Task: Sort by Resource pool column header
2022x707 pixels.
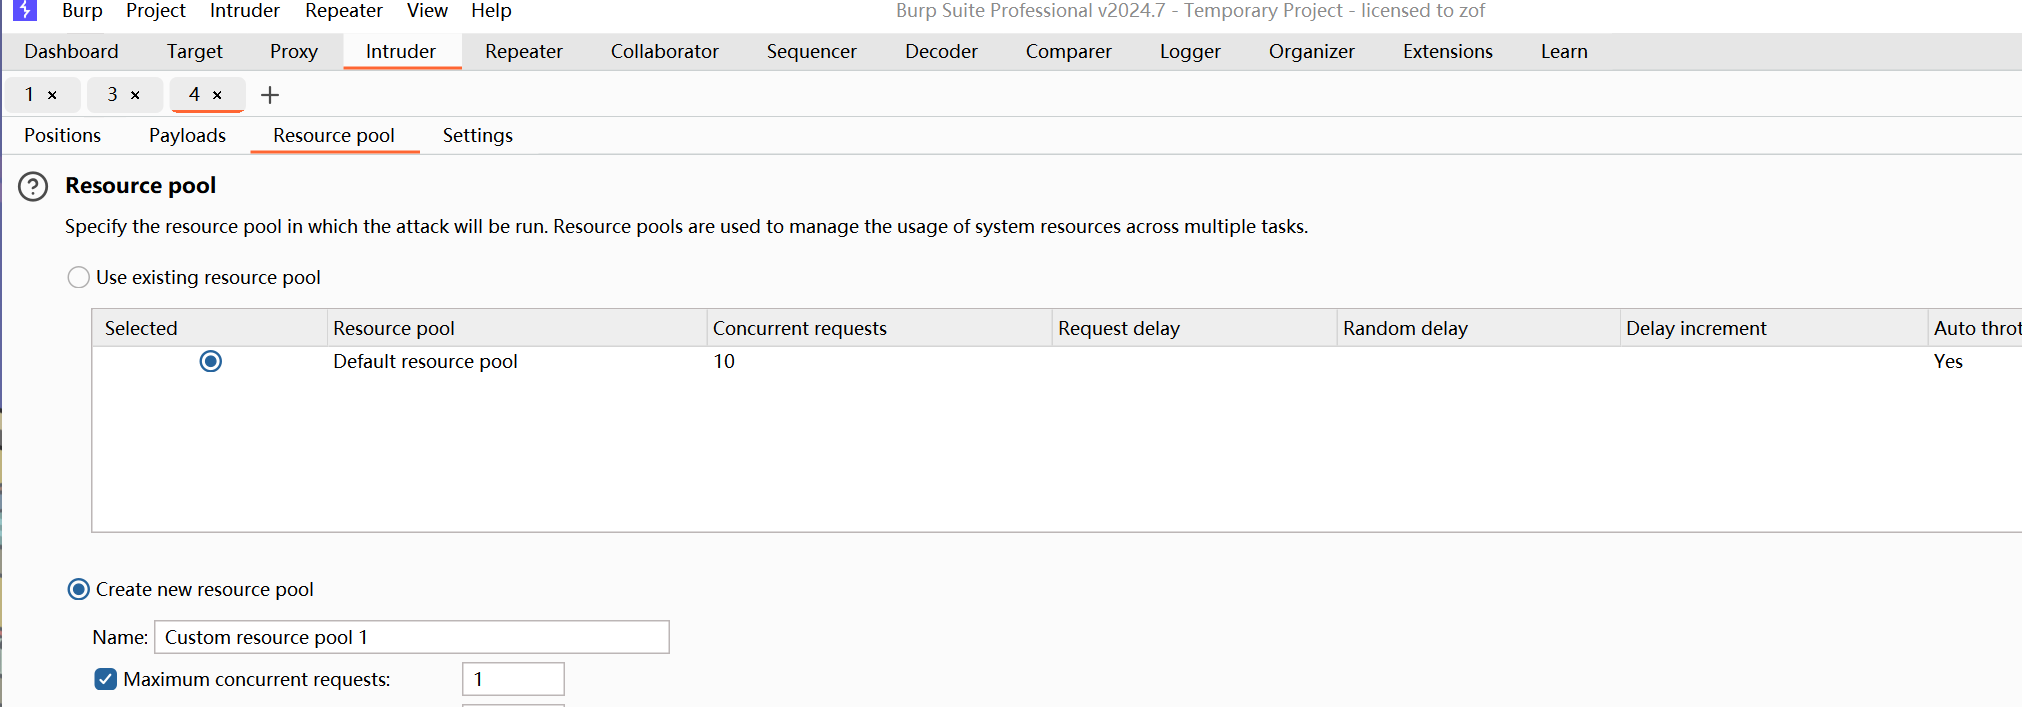Action: (517, 328)
